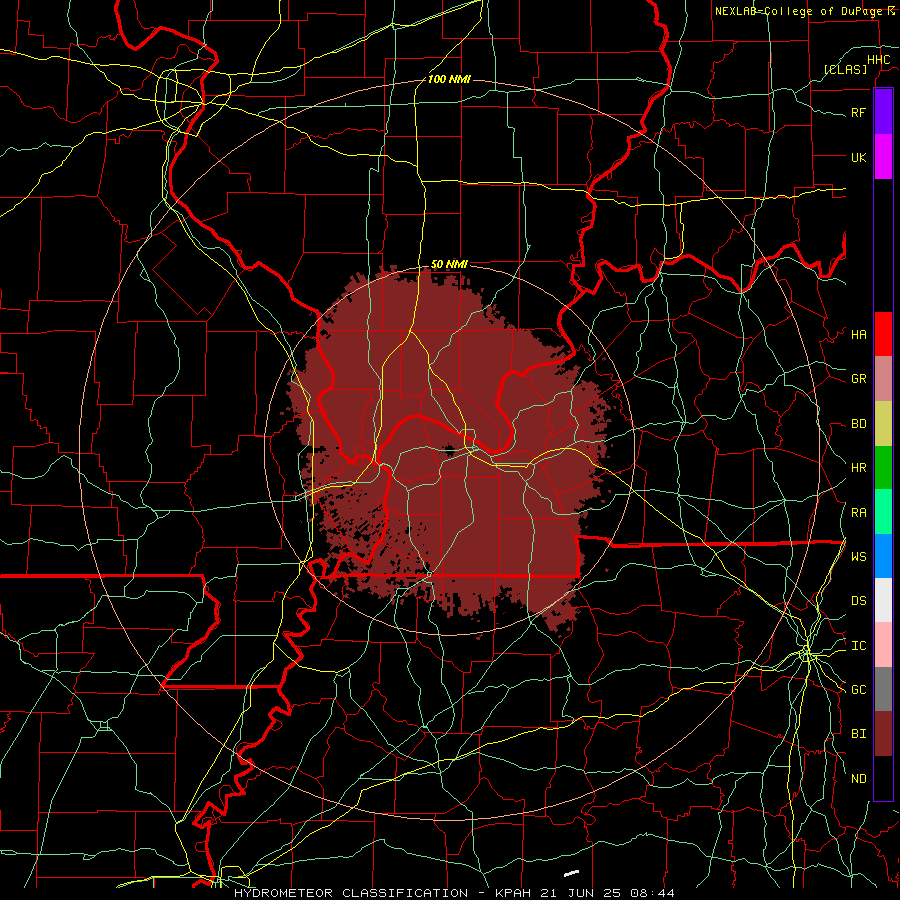
Task: Click the 50 NMI range ring label
Action: (449, 264)
